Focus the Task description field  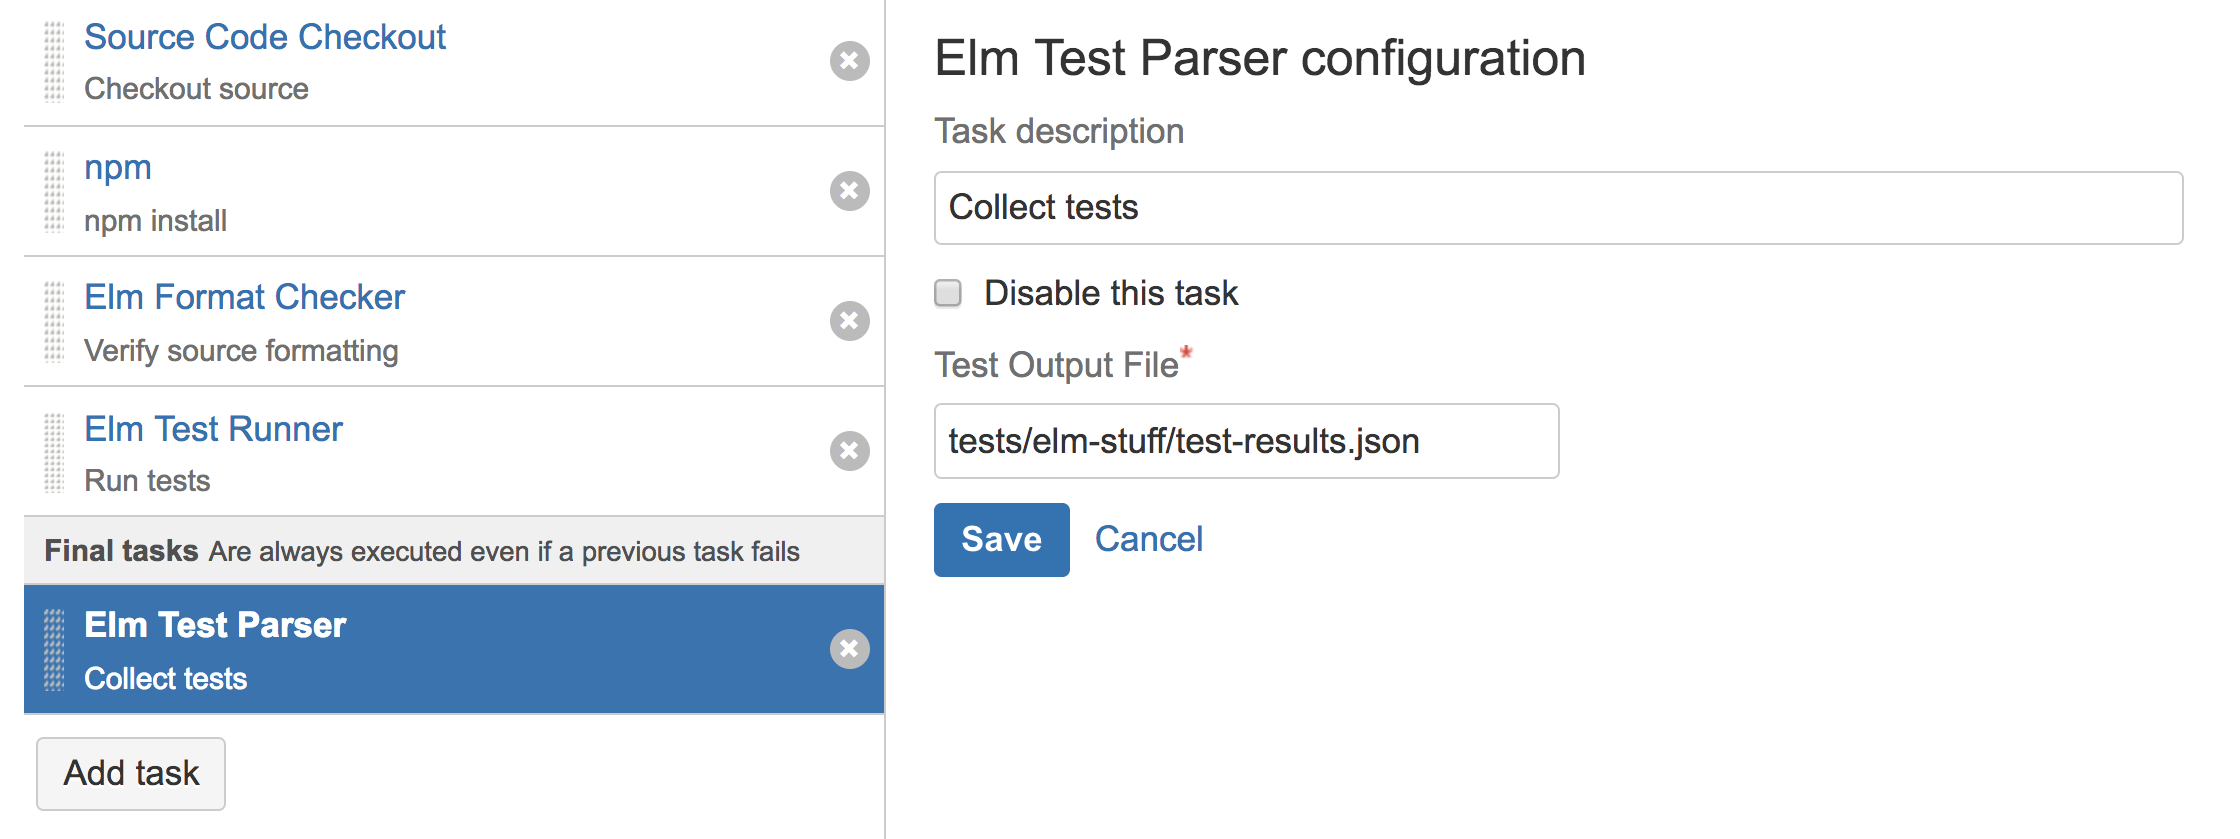point(1557,208)
